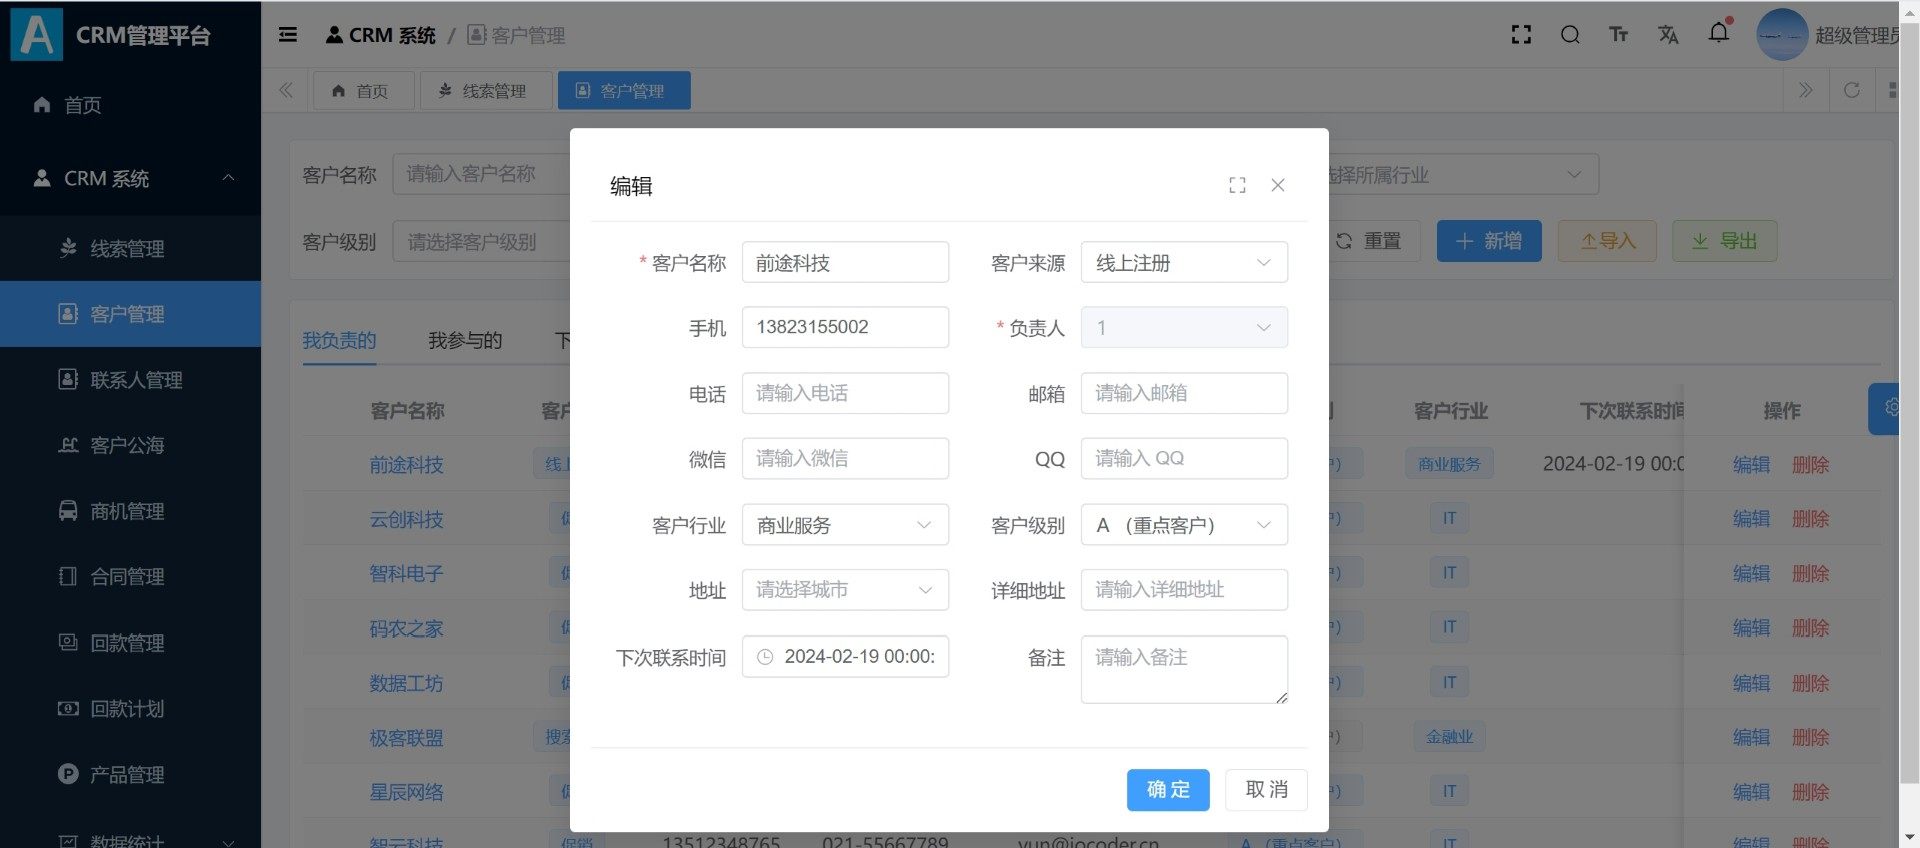The width and height of the screenshot is (1920, 848).
Task: Toggle the sidebar hamburger menu icon
Action: pos(288,35)
